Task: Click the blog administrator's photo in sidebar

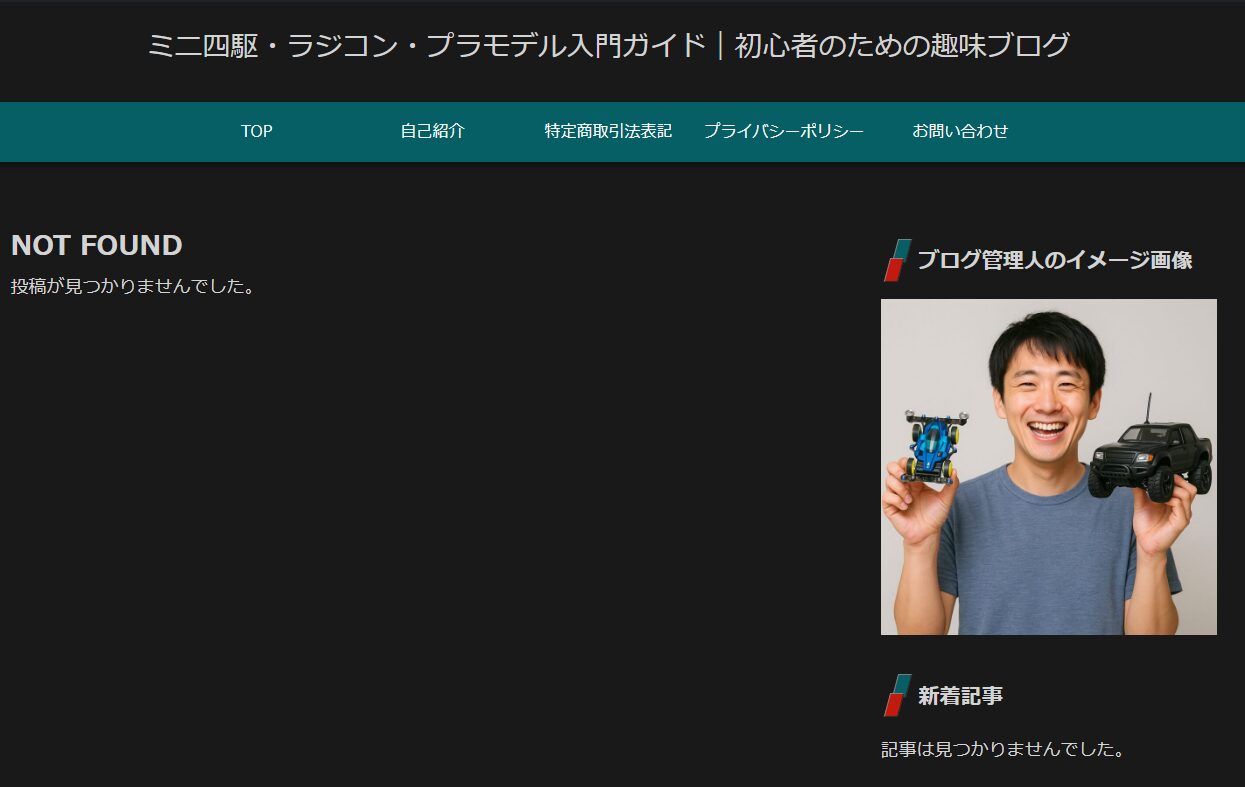Action: coord(1049,467)
